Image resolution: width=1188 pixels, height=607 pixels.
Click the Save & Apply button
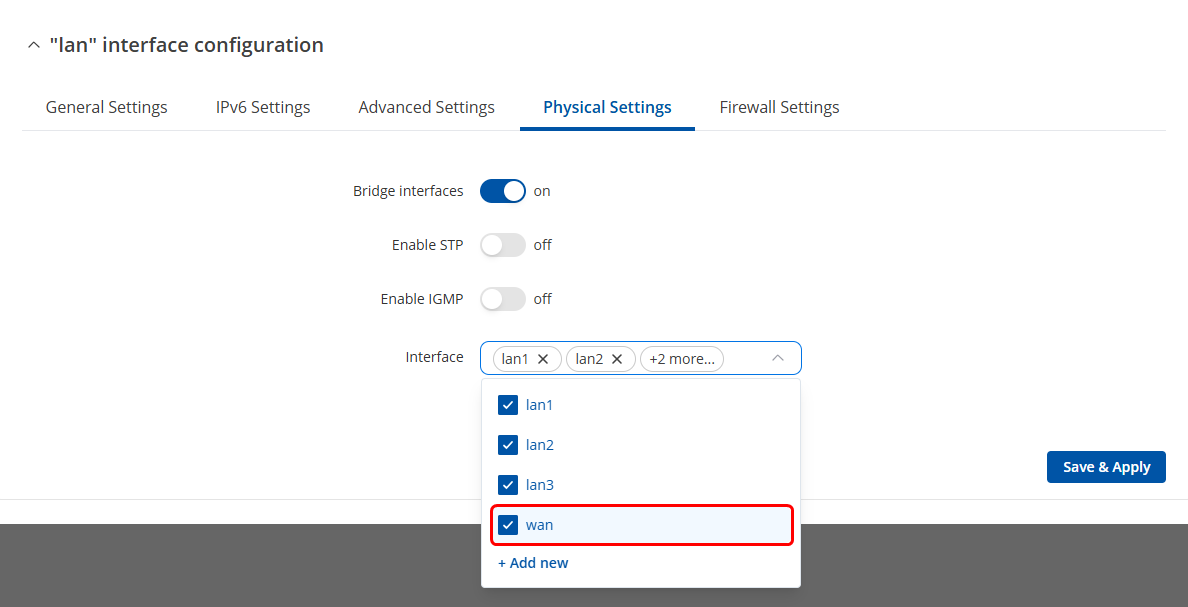1106,467
